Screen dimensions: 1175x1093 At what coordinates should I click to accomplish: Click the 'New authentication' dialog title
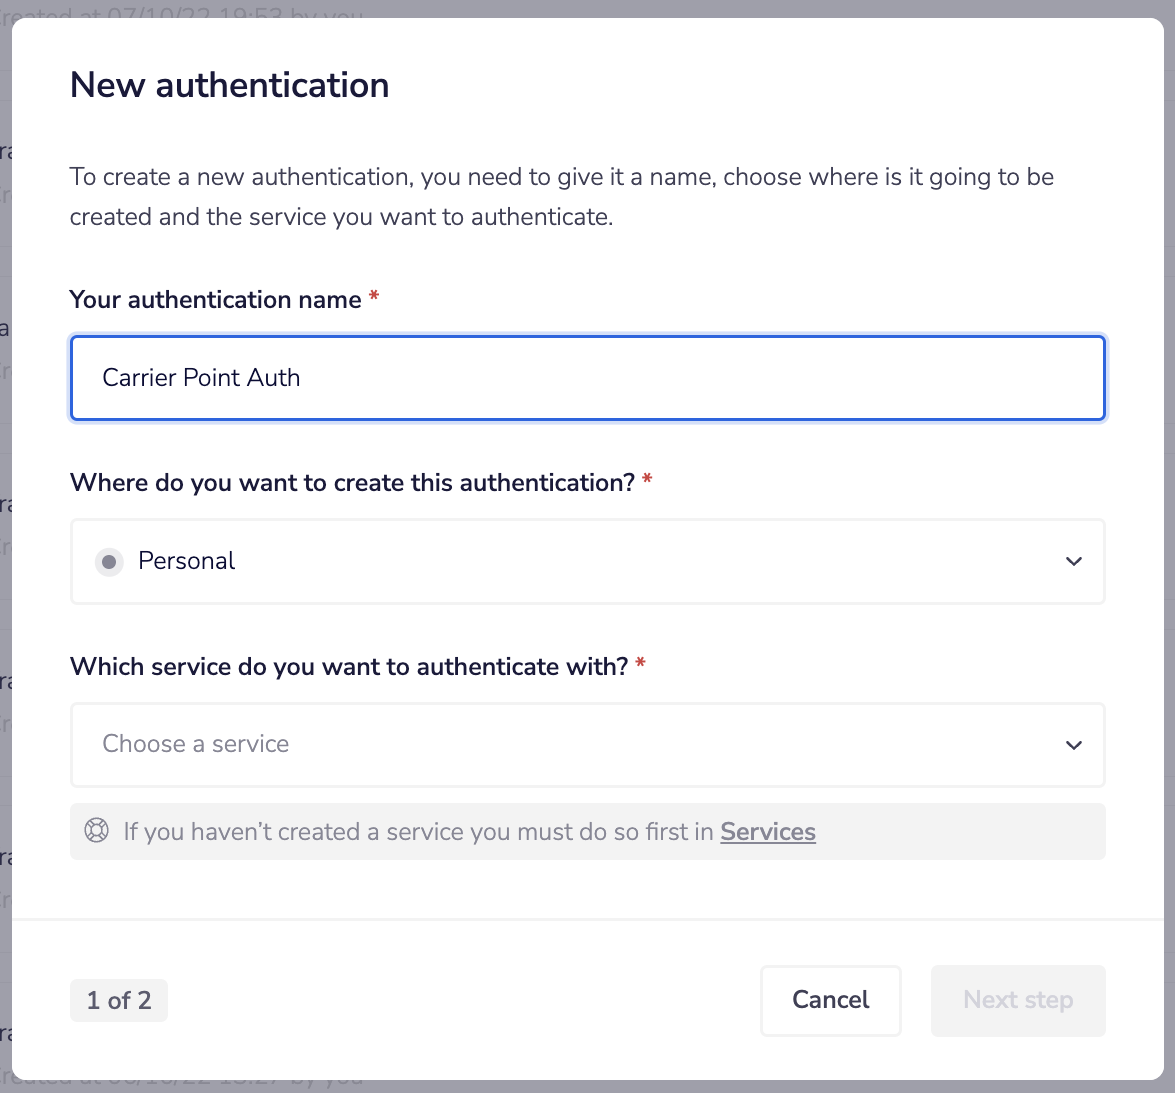pos(228,85)
